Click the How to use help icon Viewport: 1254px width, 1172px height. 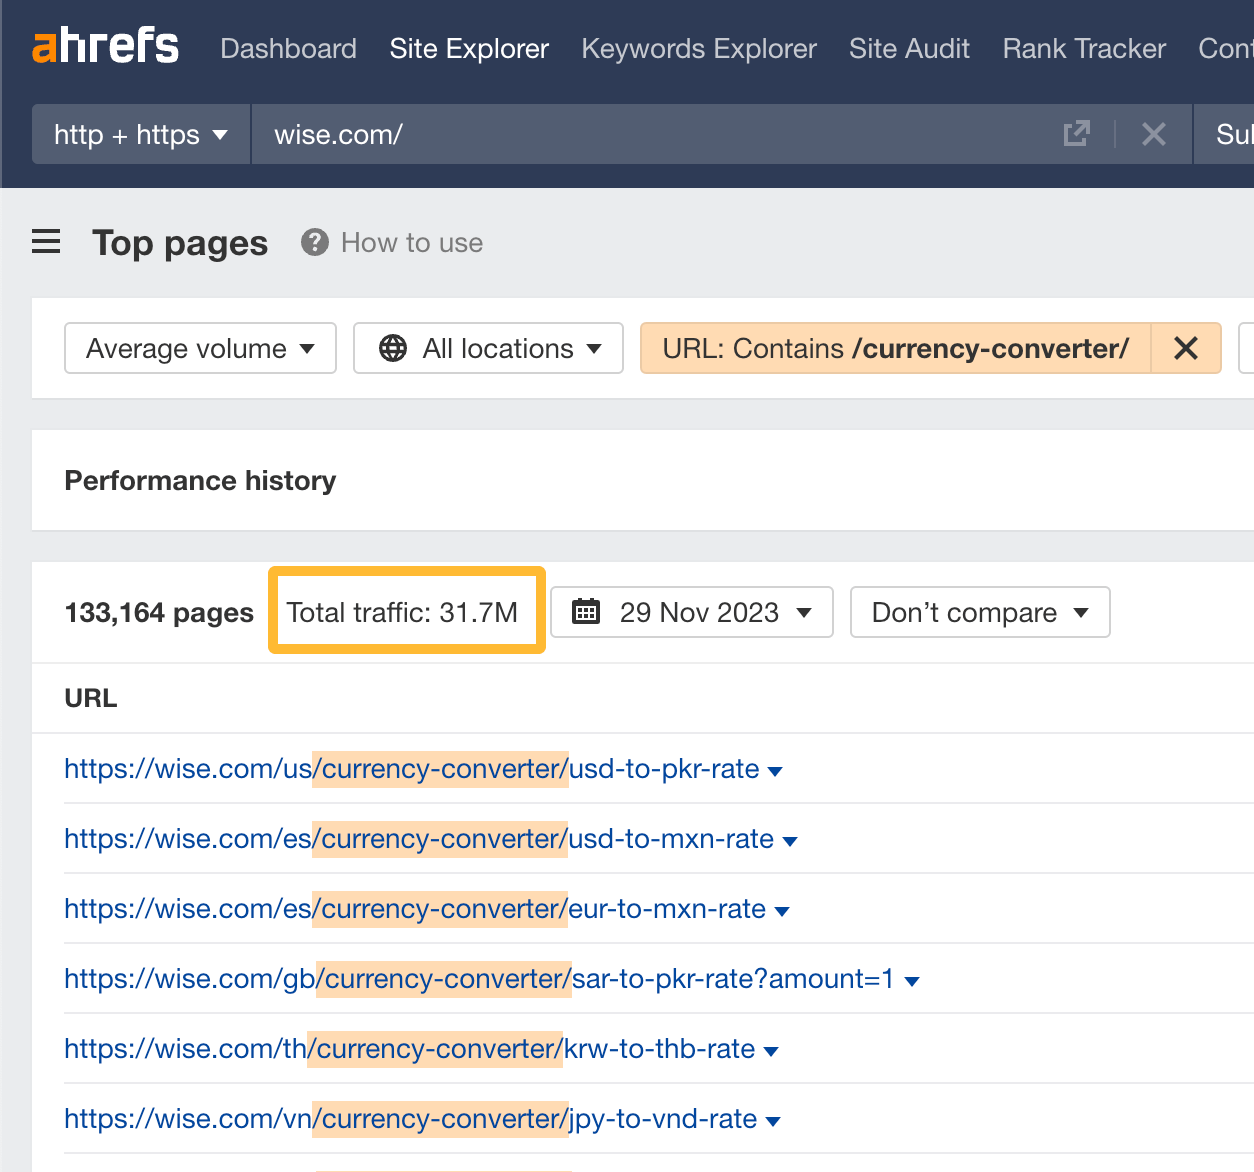(x=313, y=242)
